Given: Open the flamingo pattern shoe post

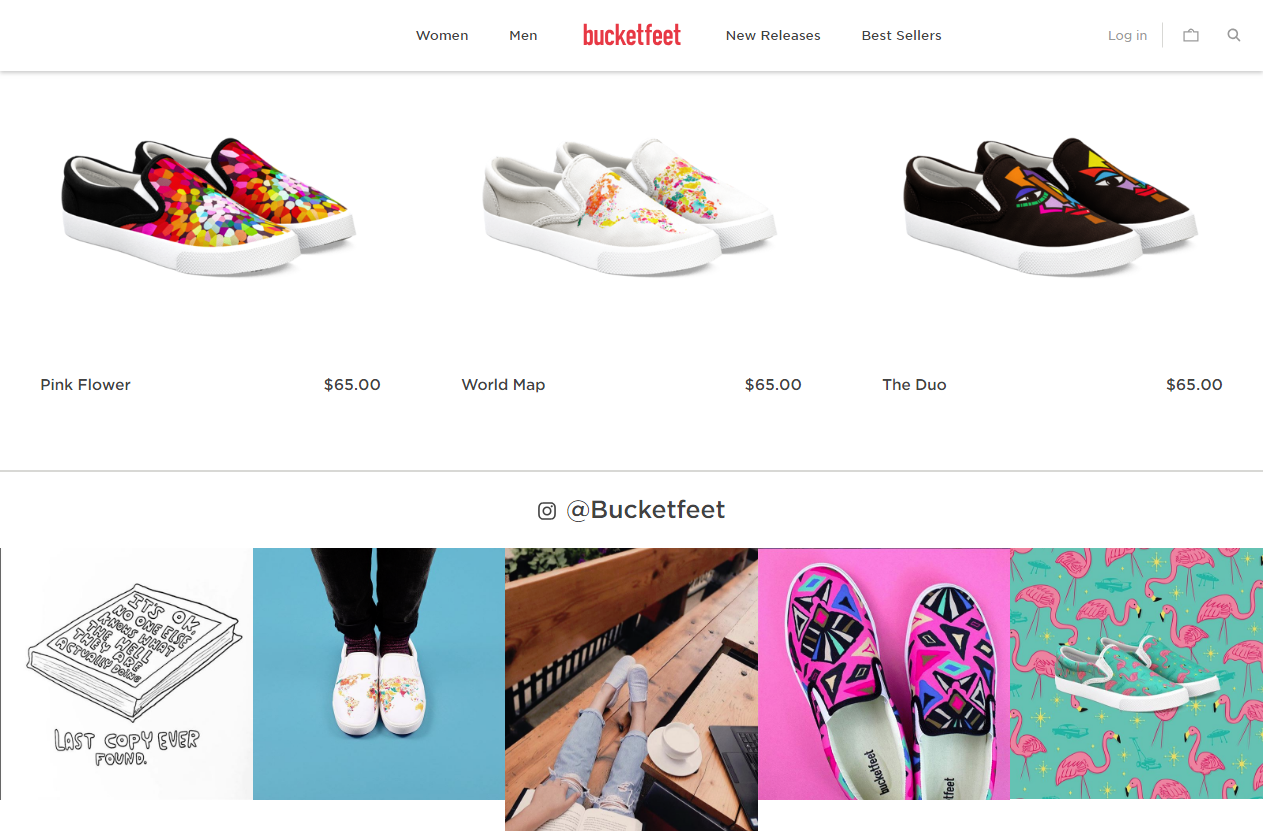Looking at the screenshot, I should click(x=1136, y=674).
